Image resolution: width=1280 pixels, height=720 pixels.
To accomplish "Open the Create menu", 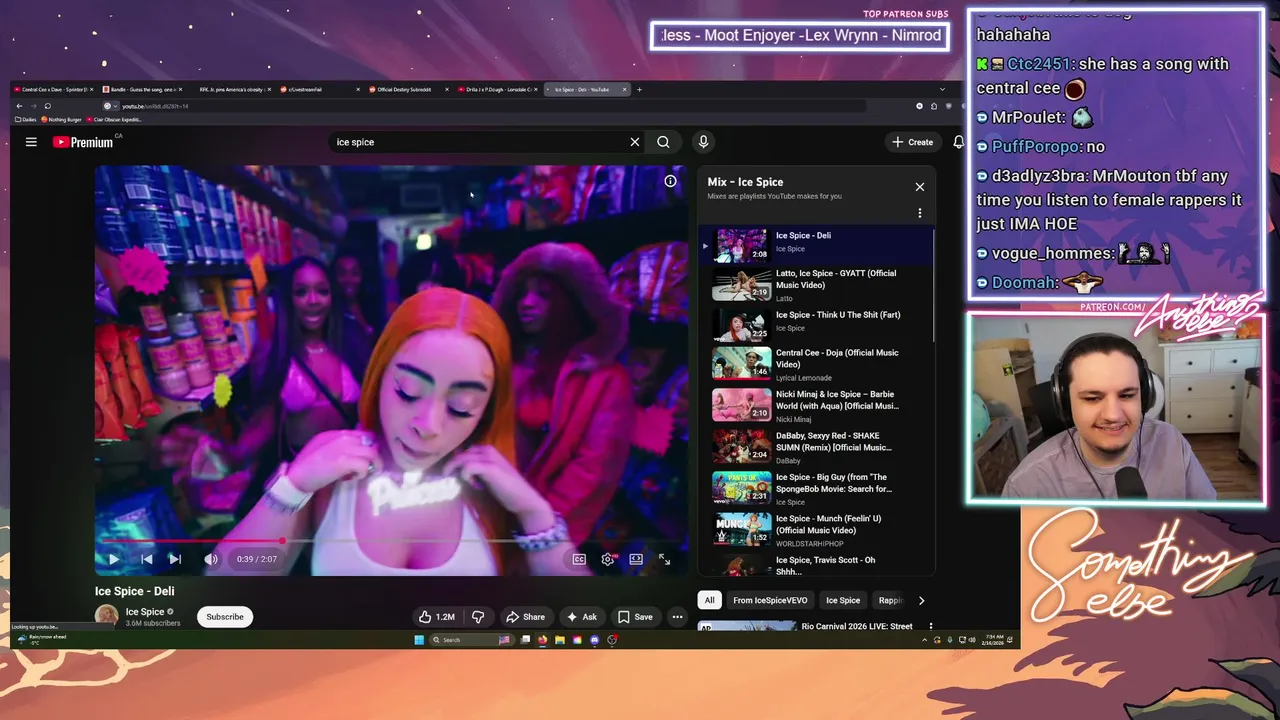I will [913, 142].
